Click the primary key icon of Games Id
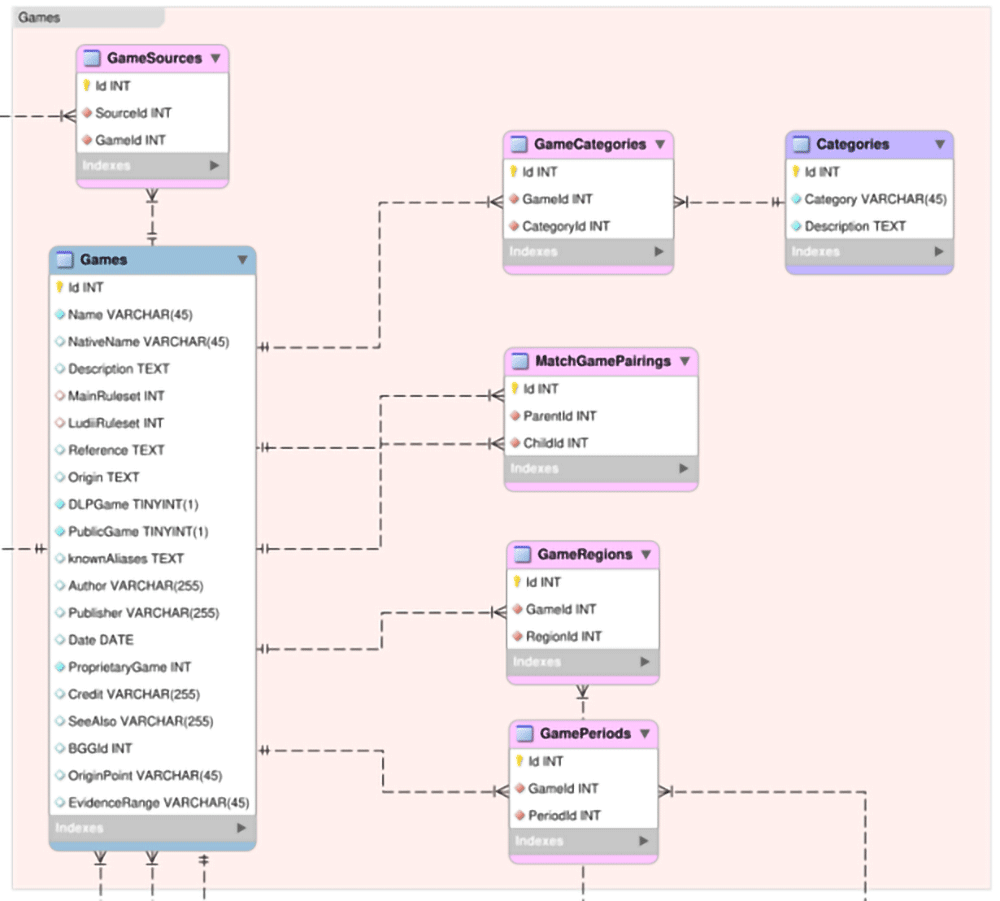The width and height of the screenshot is (1000, 901). coord(60,288)
